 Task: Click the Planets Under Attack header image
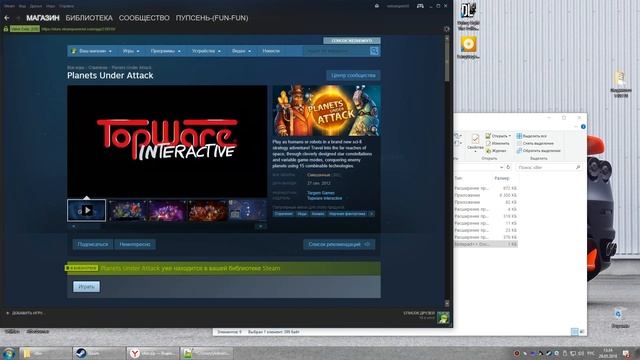tap(327, 110)
